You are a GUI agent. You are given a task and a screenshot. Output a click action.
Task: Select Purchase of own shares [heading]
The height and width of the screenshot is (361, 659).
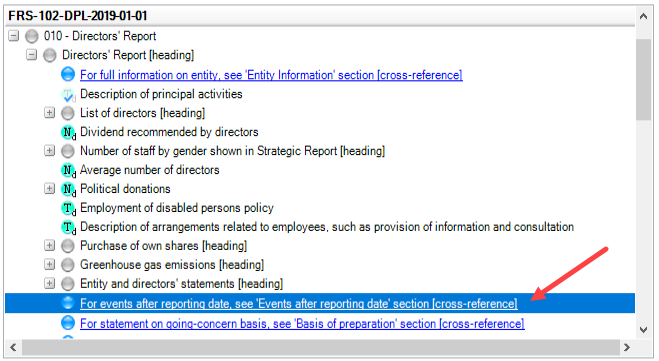[x=163, y=246]
